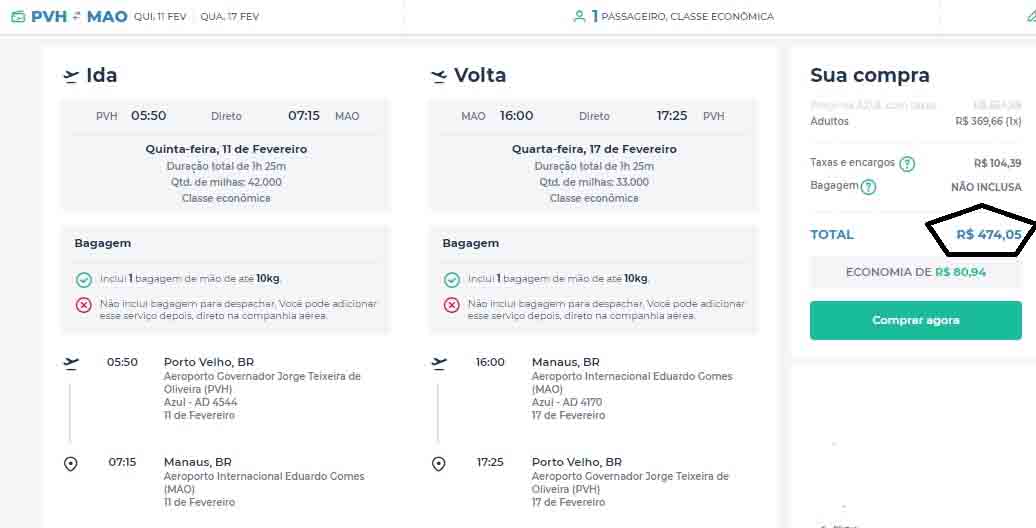Click the Economia de R$ 80,94 banner
1036x528 pixels.
[915, 272]
